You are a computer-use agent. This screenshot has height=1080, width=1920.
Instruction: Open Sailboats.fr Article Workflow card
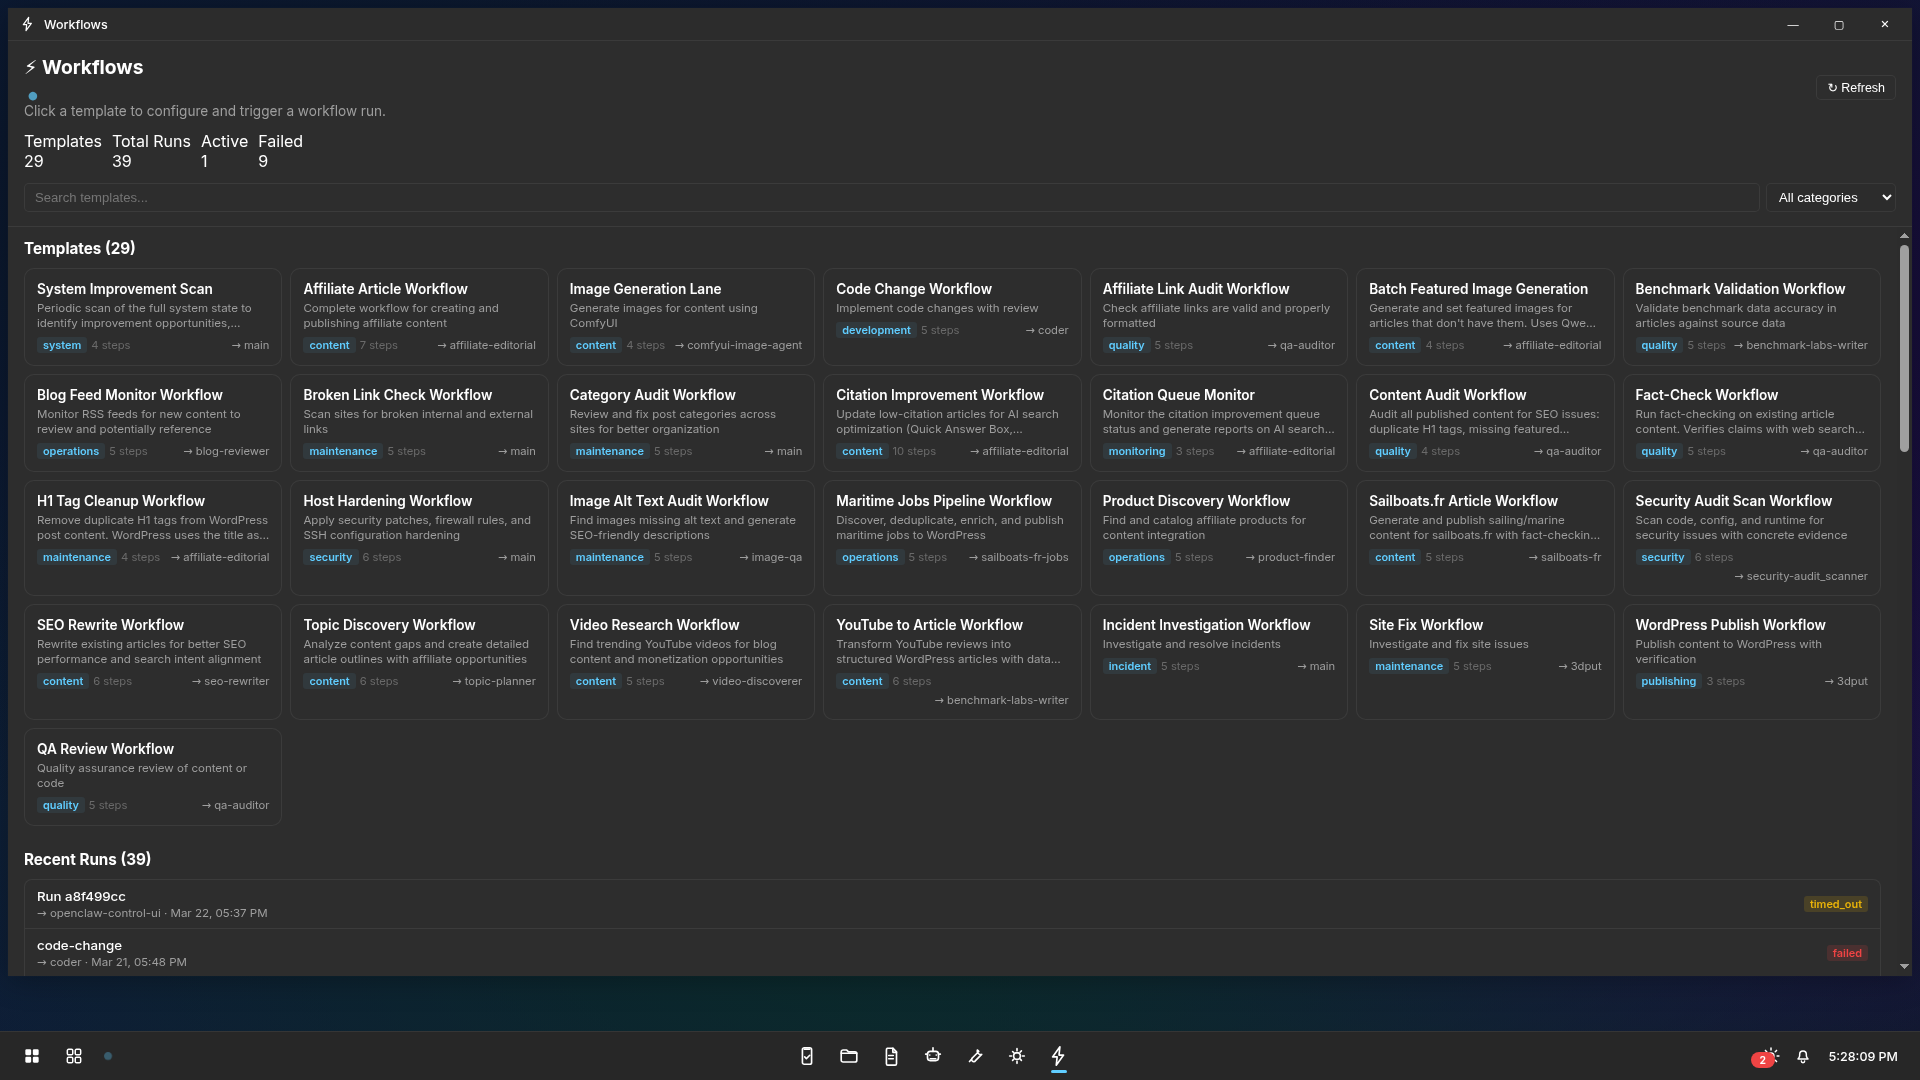pyautogui.click(x=1485, y=538)
